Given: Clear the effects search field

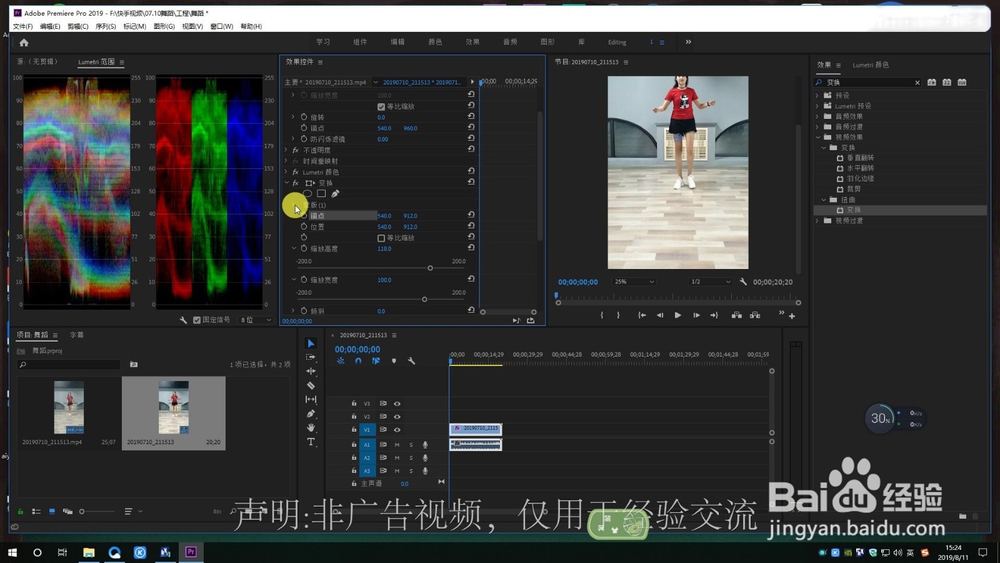Looking at the screenshot, I should coord(917,82).
